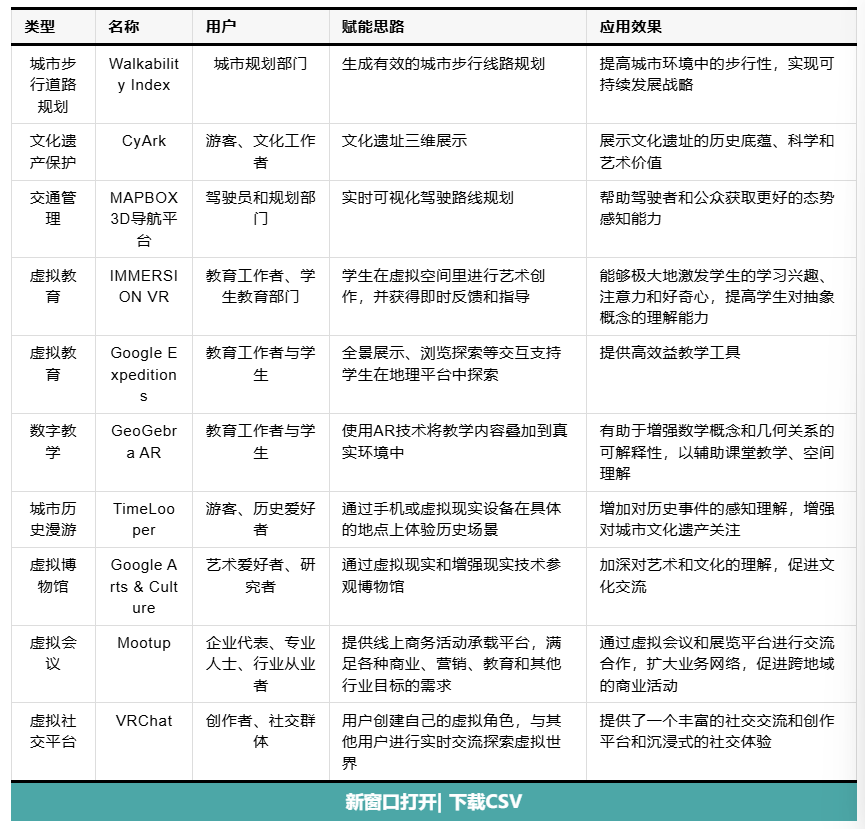
Task: Click the 新窗口打开 link
Action: pos(390,802)
